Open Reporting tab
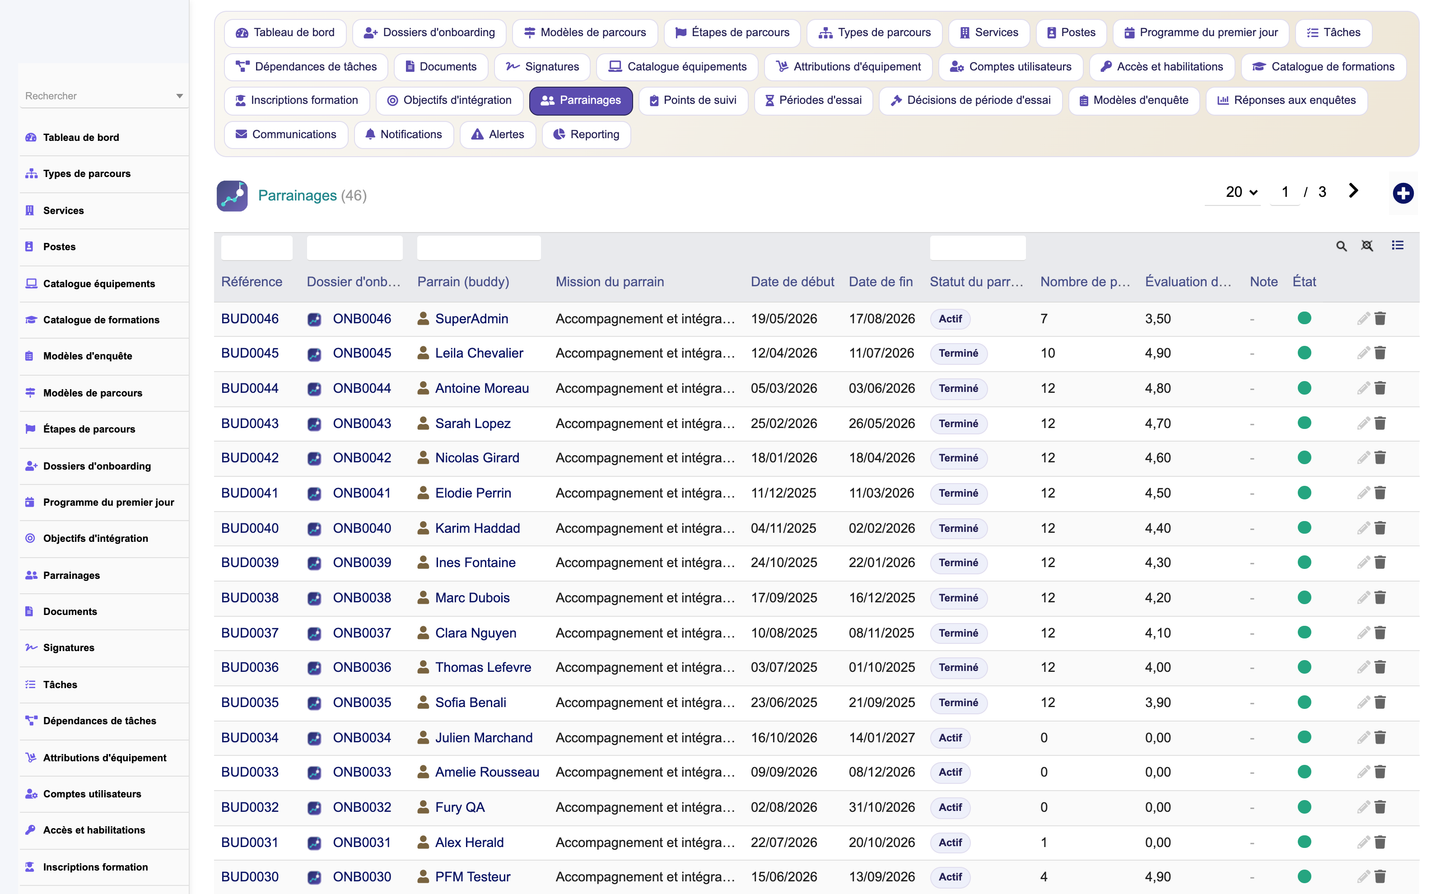Viewport: 1445px width, 894px height. click(x=586, y=135)
